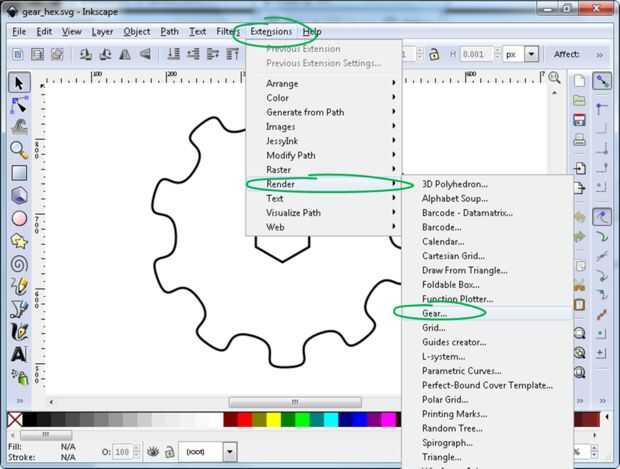Choose Spirograph... from Render submenu
The width and height of the screenshot is (620, 469).
coord(488,443)
